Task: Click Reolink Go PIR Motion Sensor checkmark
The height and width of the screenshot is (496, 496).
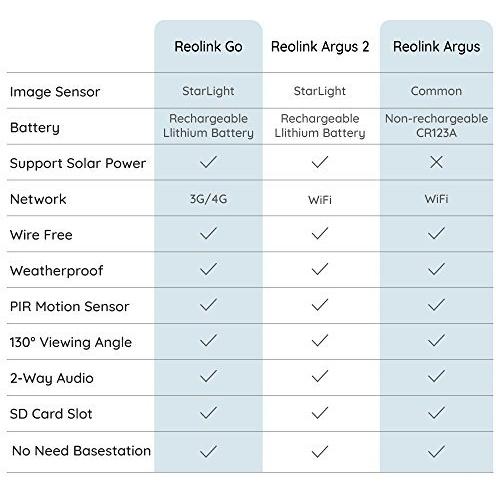Action: [208, 305]
